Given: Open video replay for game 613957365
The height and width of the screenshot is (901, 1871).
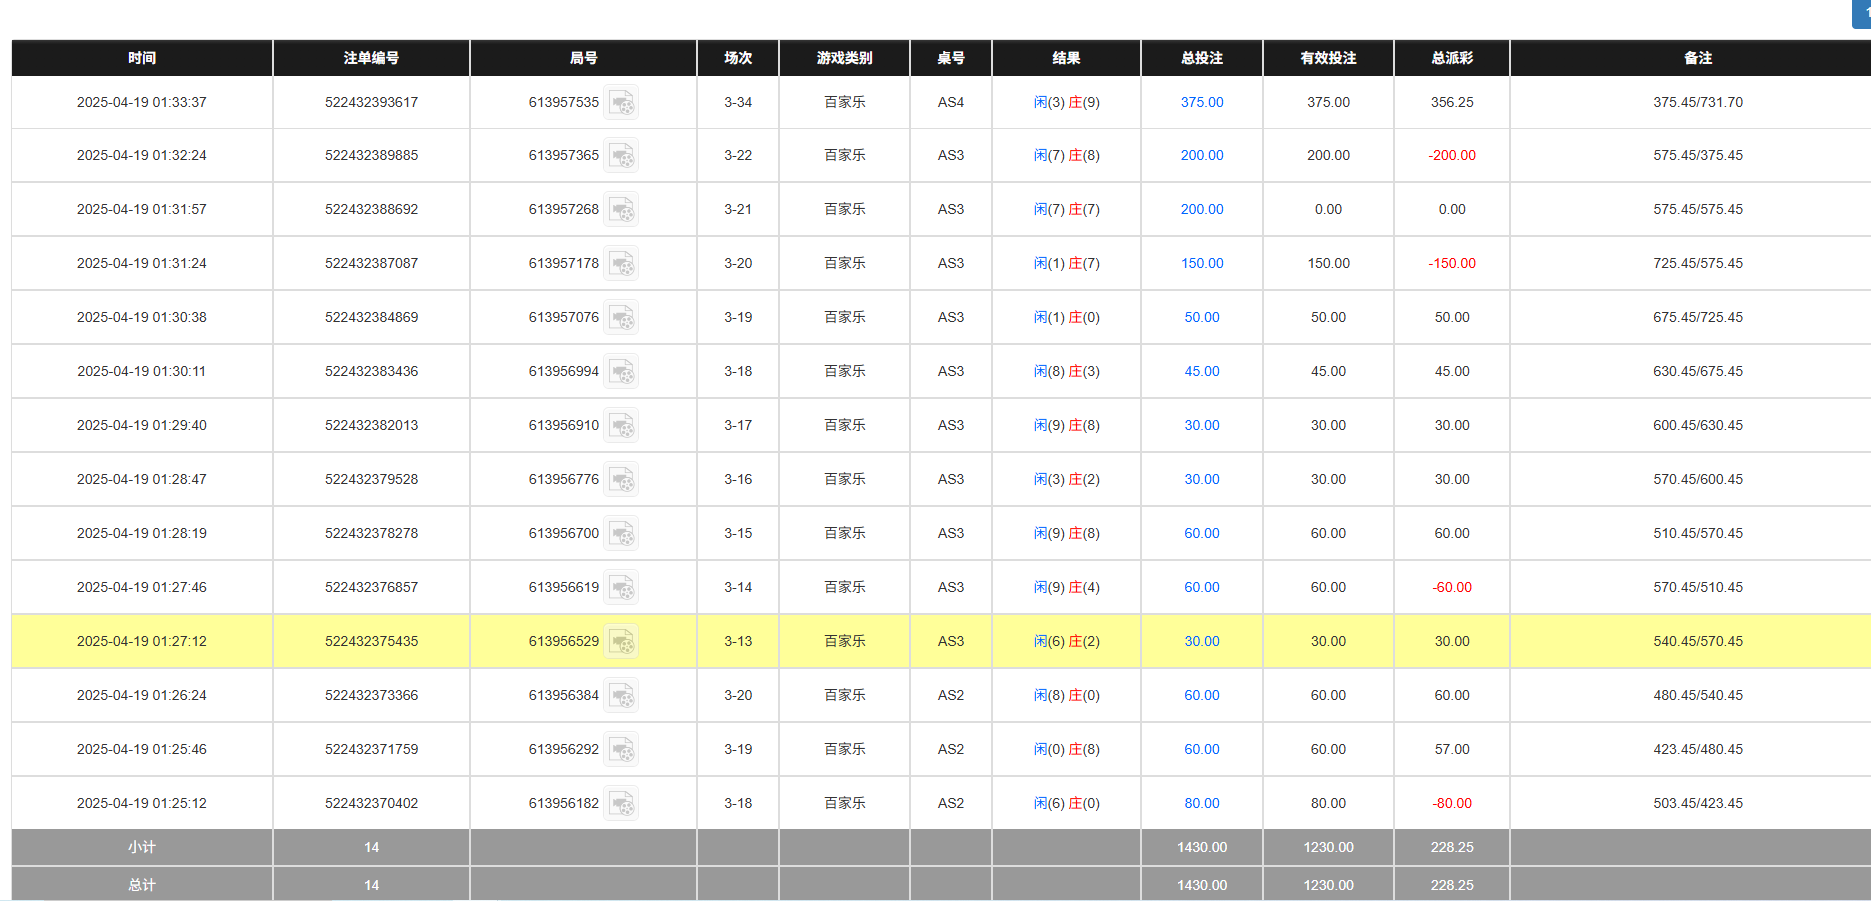Looking at the screenshot, I should [x=622, y=156].
